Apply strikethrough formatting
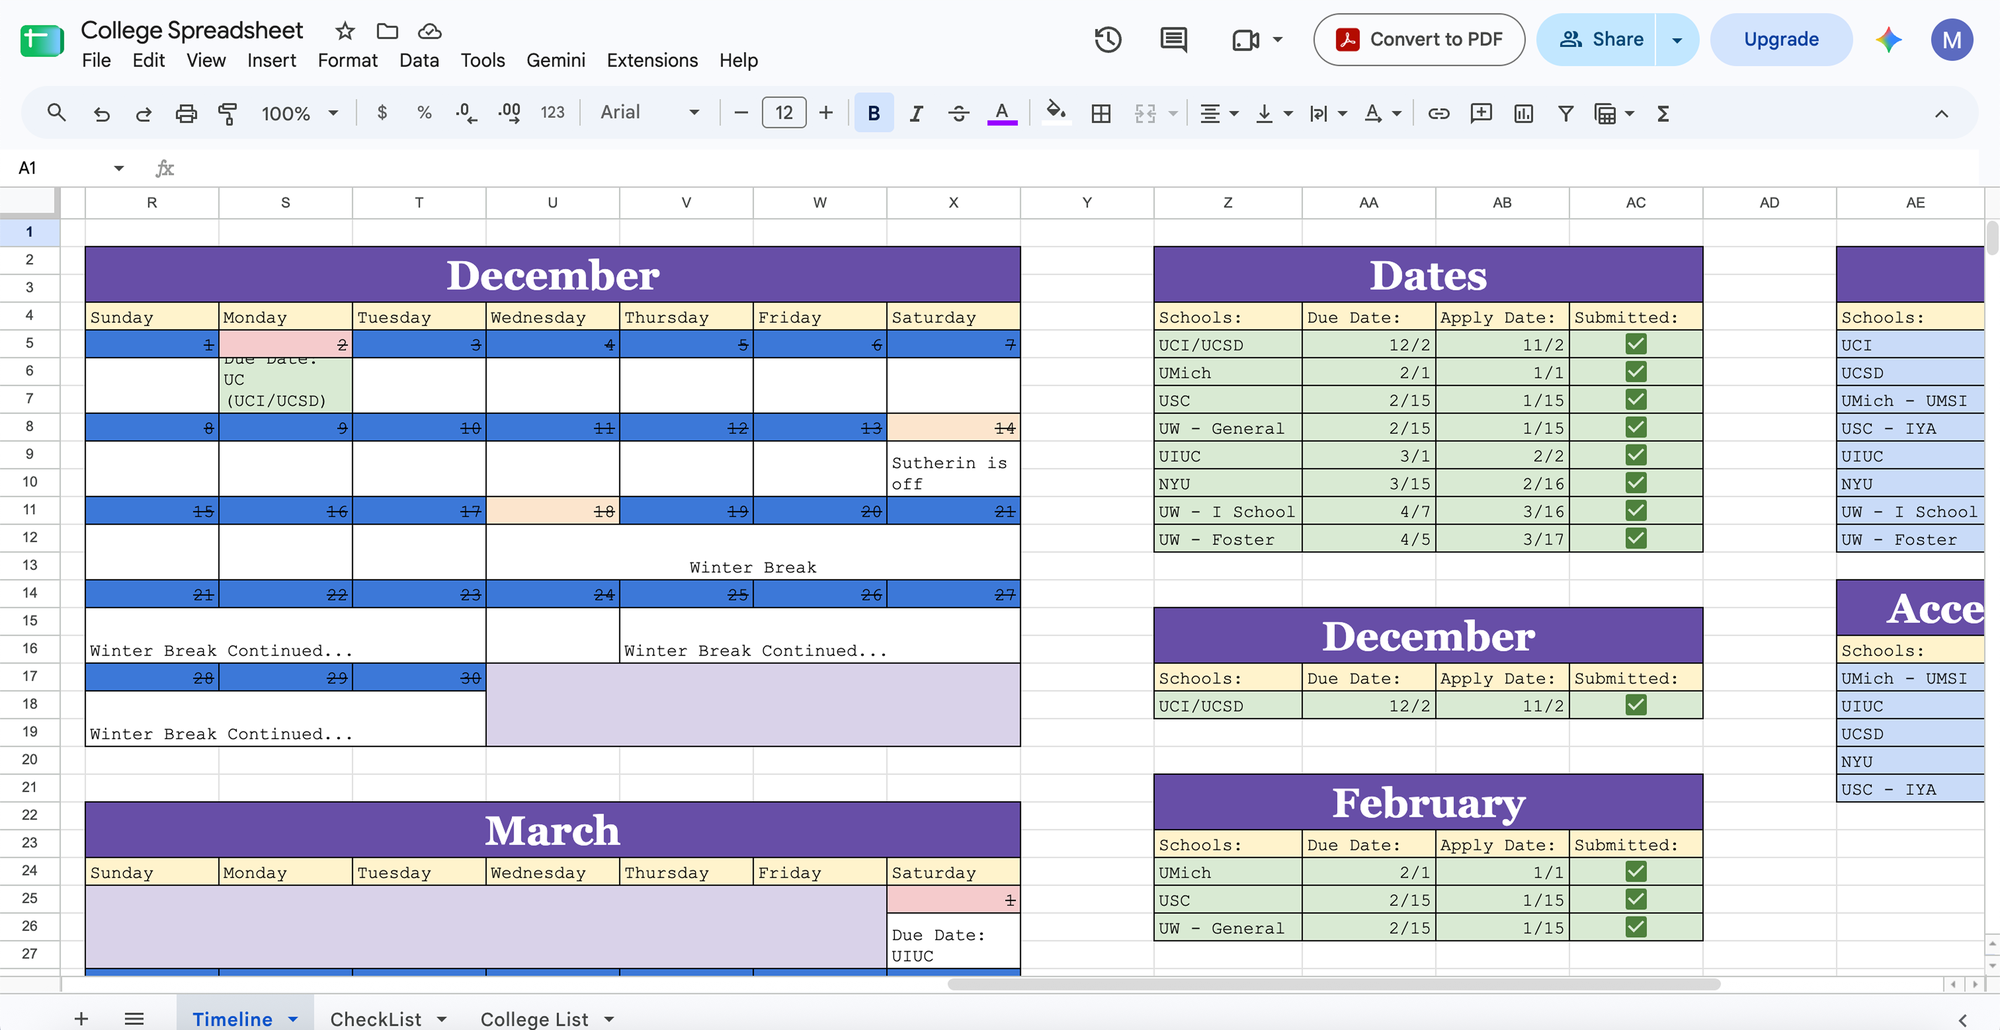 tap(958, 114)
